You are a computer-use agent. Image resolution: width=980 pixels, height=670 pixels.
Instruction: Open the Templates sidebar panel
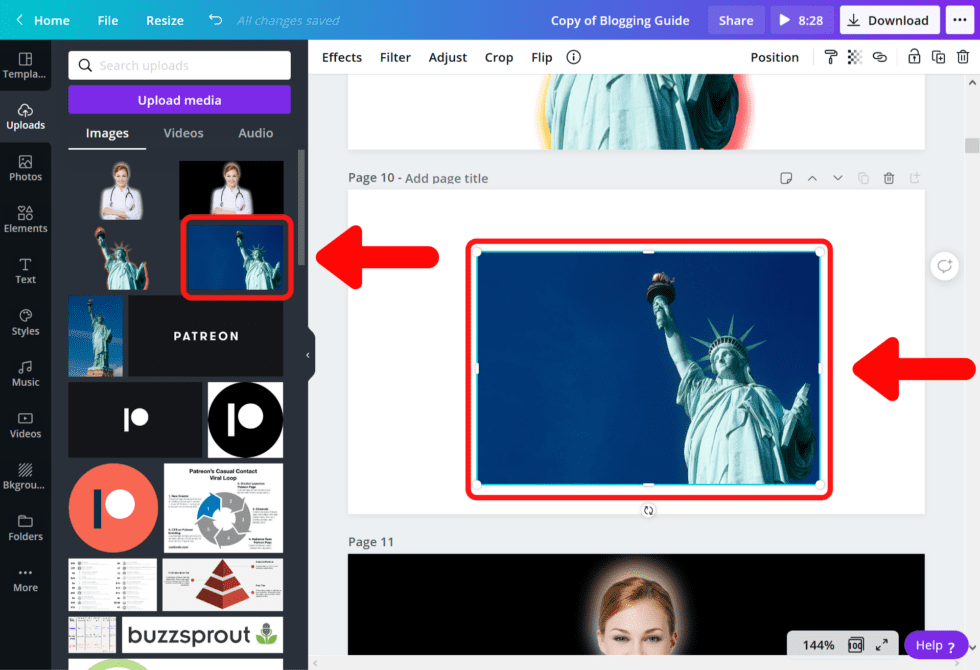point(25,66)
